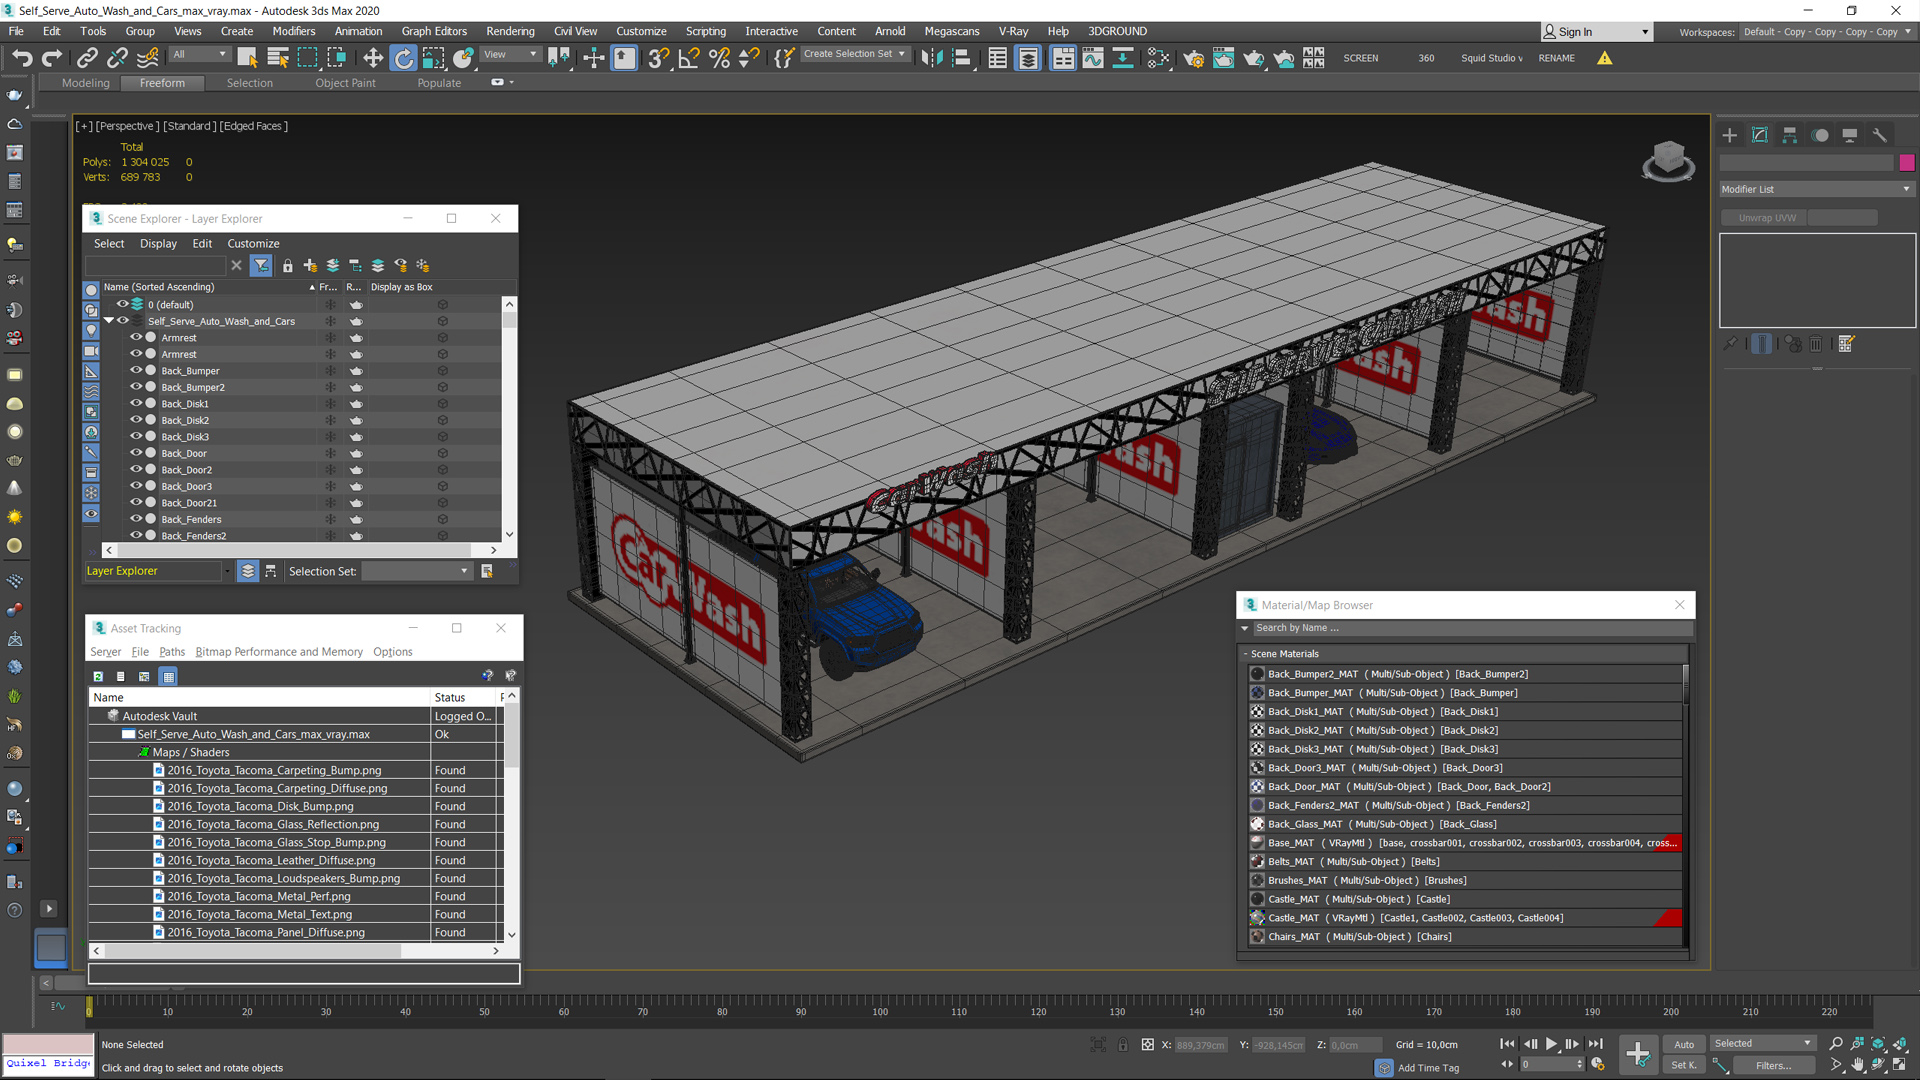Click the Unwrap UVW button
This screenshot has height=1080, width=1920.
coord(1766,218)
